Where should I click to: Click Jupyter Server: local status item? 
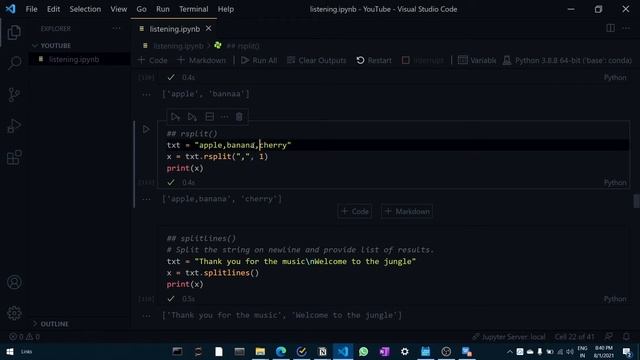[x=509, y=337]
